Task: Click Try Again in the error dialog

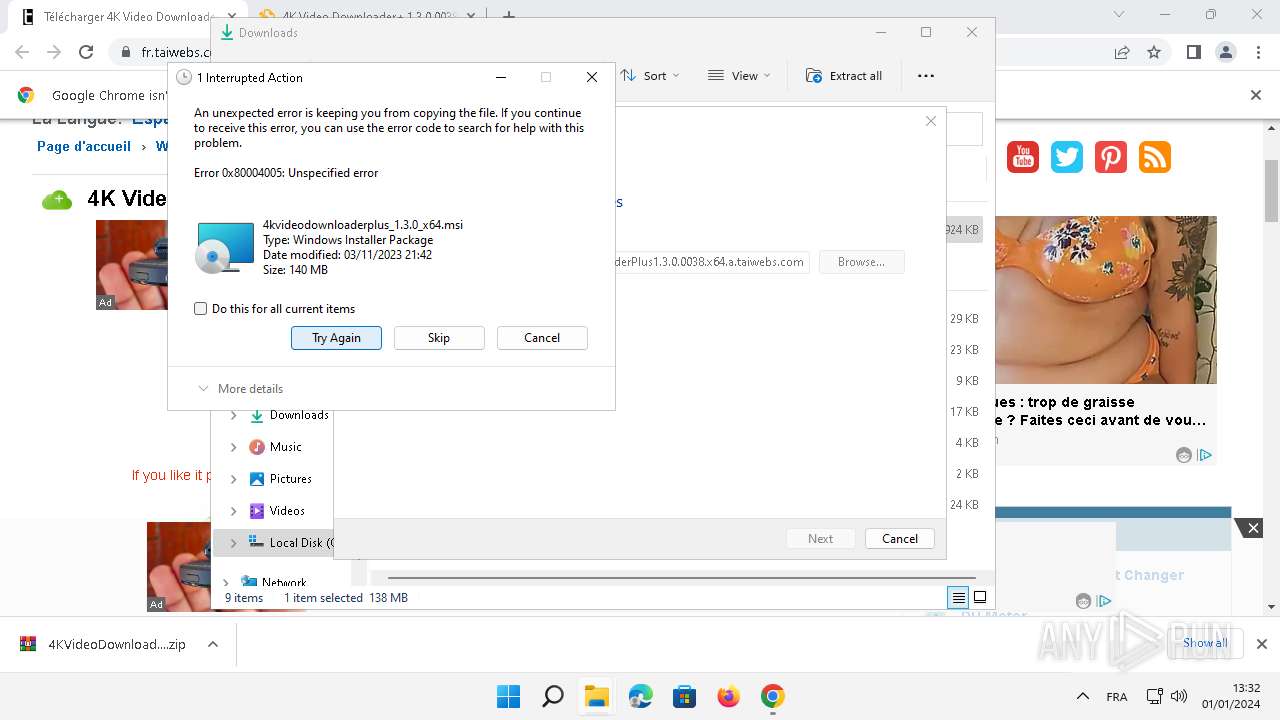Action: click(336, 338)
